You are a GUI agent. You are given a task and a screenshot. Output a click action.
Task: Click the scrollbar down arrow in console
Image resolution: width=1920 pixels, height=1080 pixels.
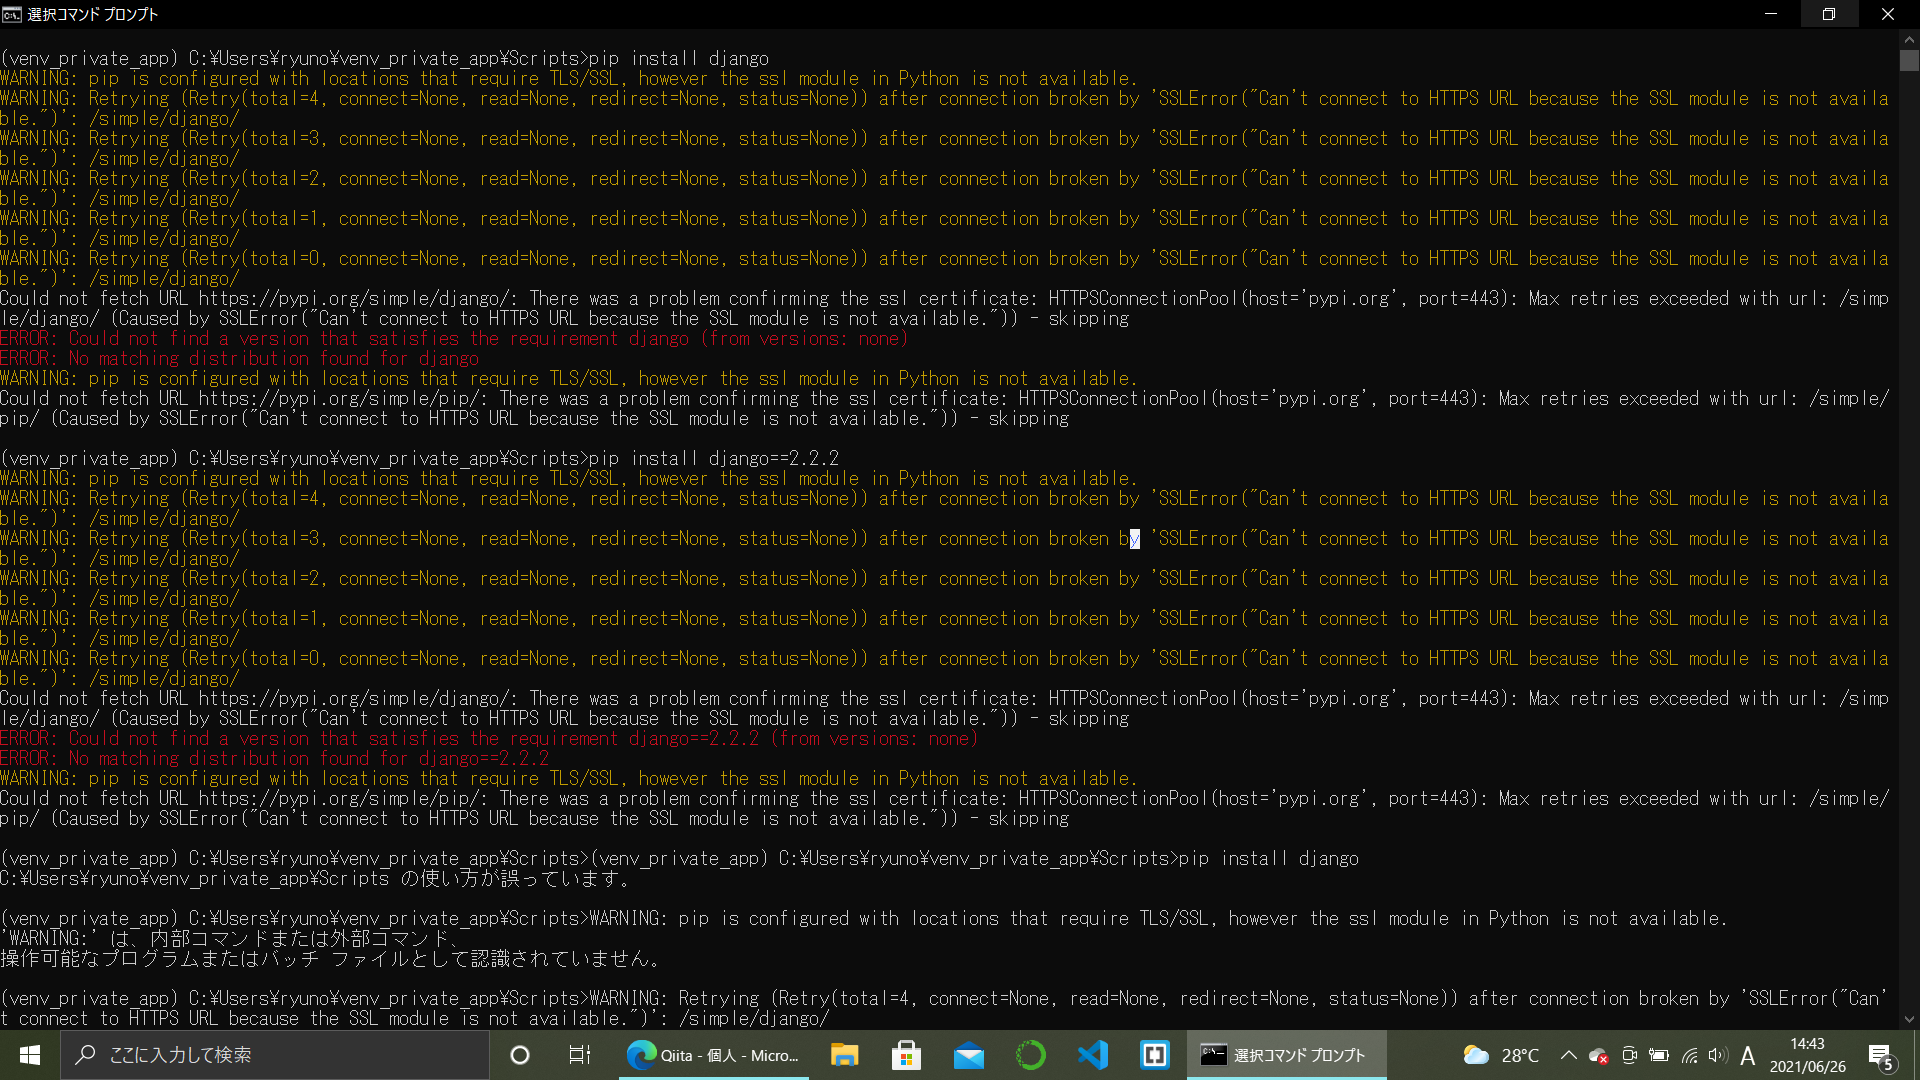(1909, 1020)
